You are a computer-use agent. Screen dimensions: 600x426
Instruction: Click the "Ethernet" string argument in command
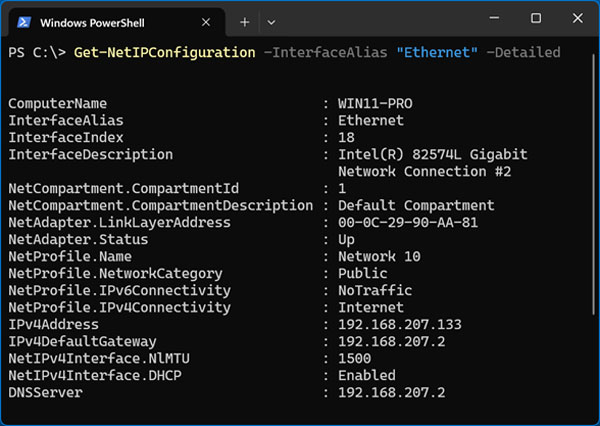437,52
